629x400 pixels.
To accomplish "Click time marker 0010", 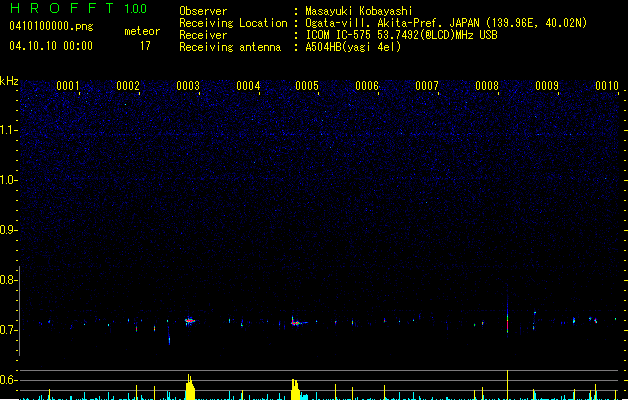I will pyautogui.click(x=607, y=85).
